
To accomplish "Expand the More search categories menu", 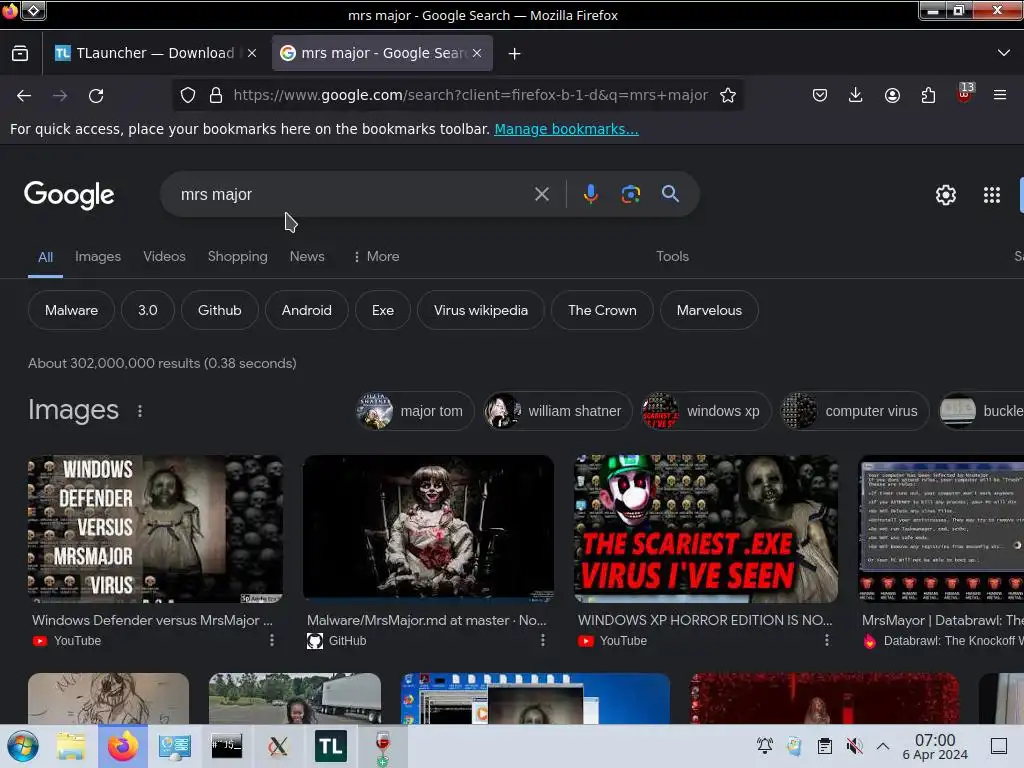I will pos(376,257).
